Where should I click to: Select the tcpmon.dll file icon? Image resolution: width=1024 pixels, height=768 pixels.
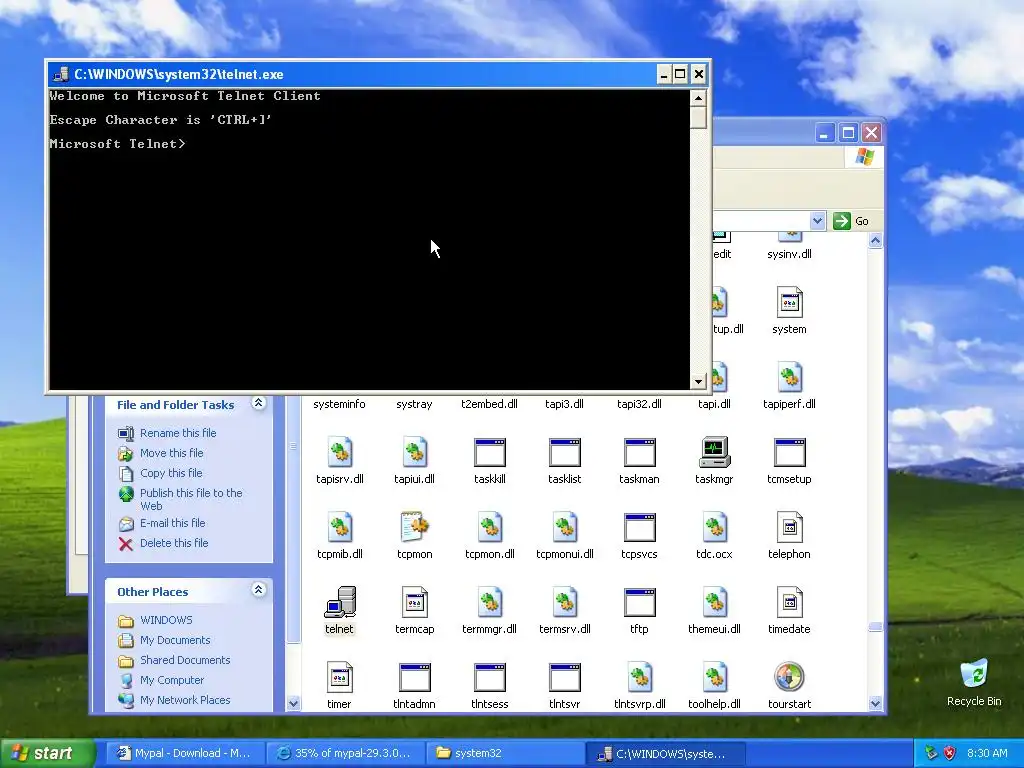pos(490,527)
